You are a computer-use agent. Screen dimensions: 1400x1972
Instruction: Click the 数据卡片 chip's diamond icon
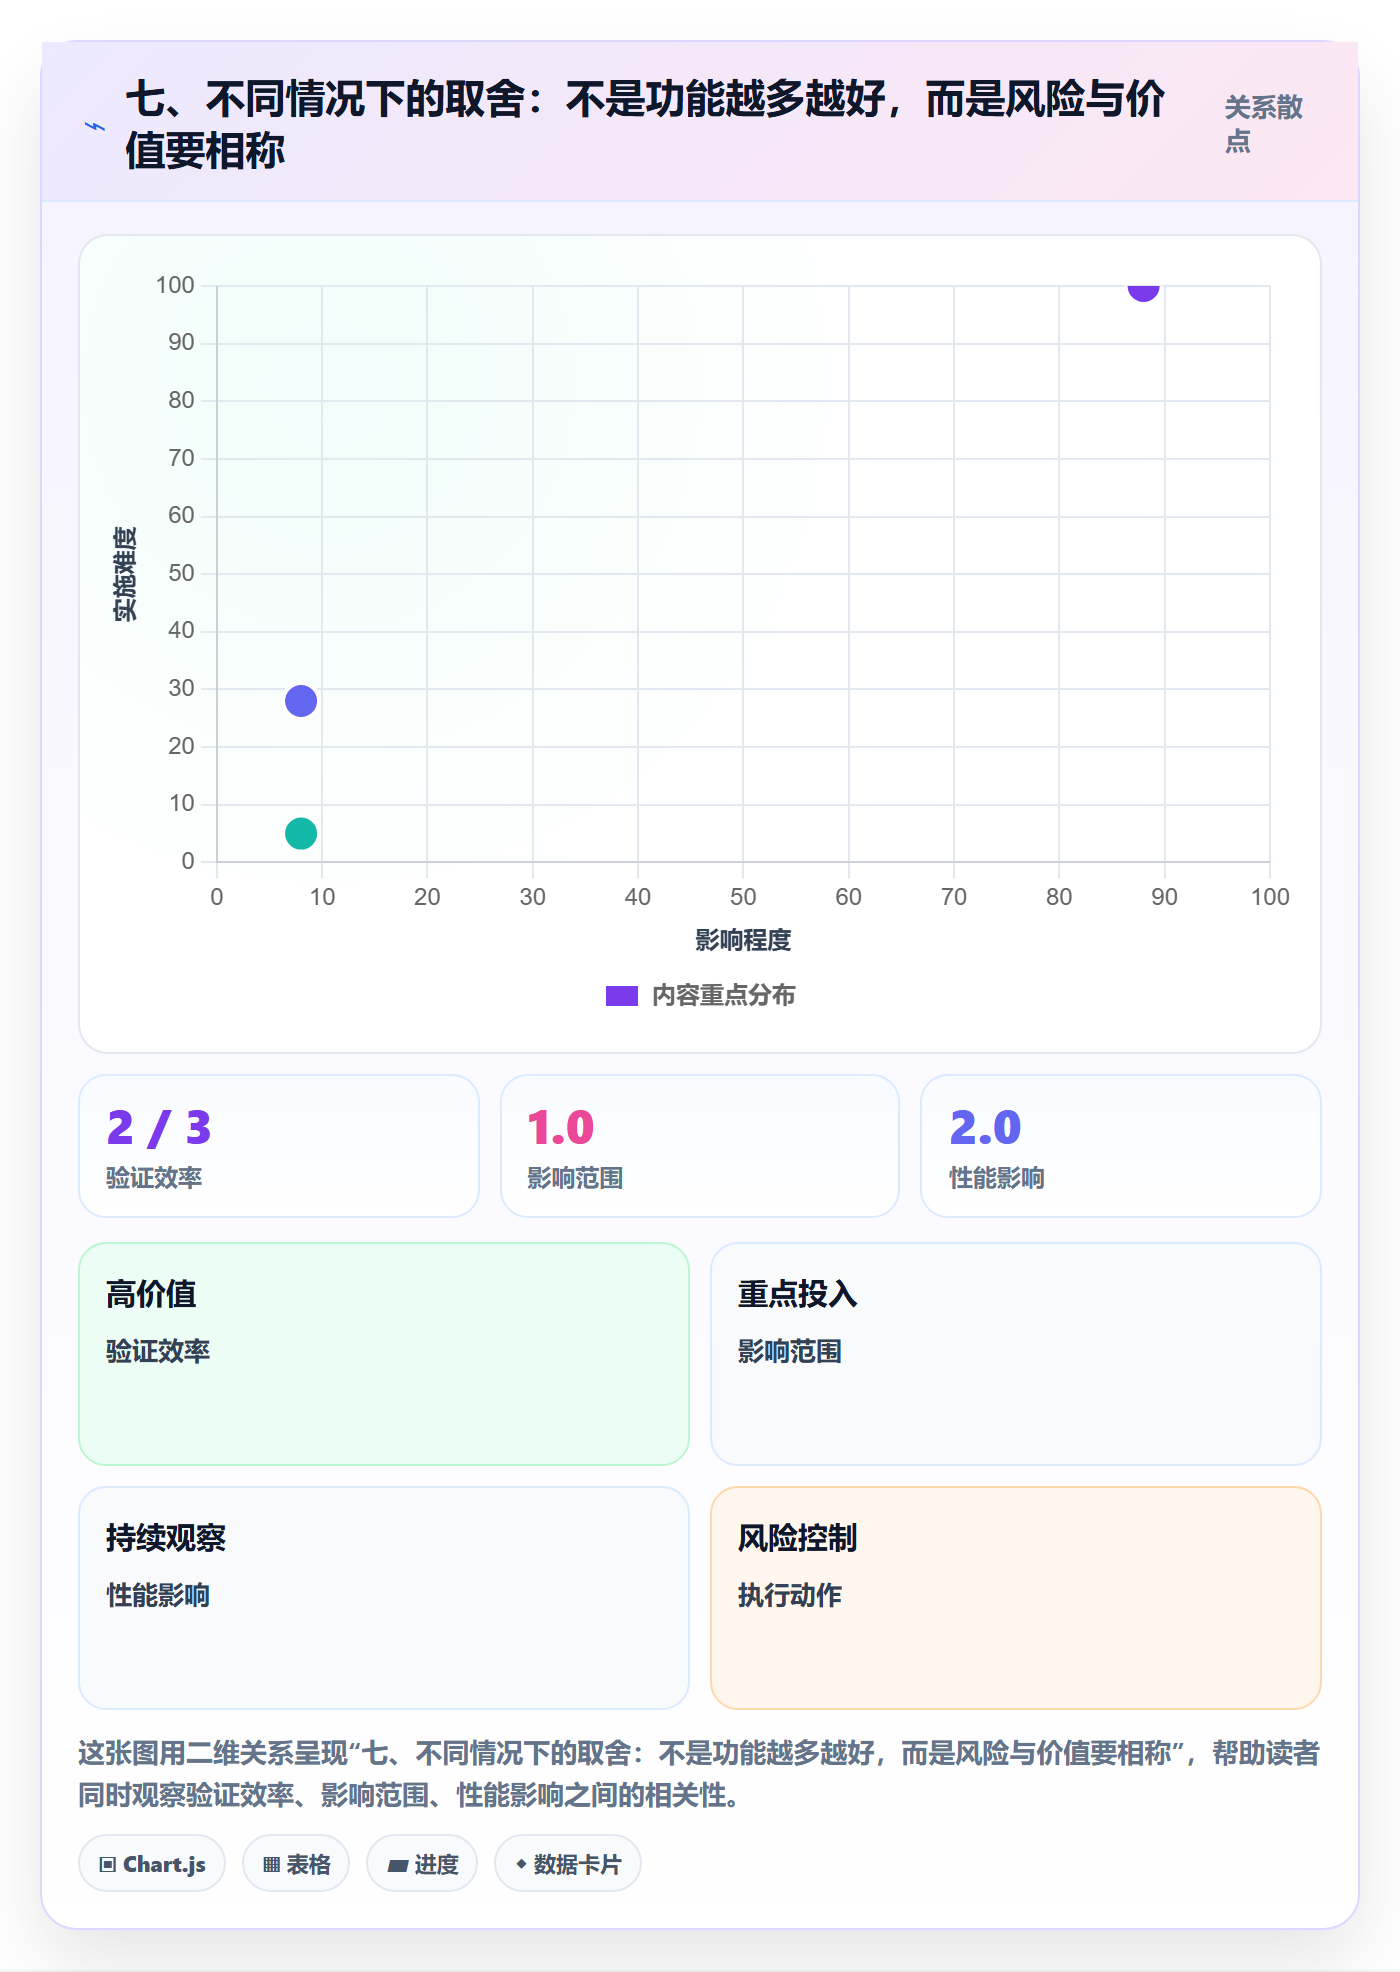click(521, 1864)
